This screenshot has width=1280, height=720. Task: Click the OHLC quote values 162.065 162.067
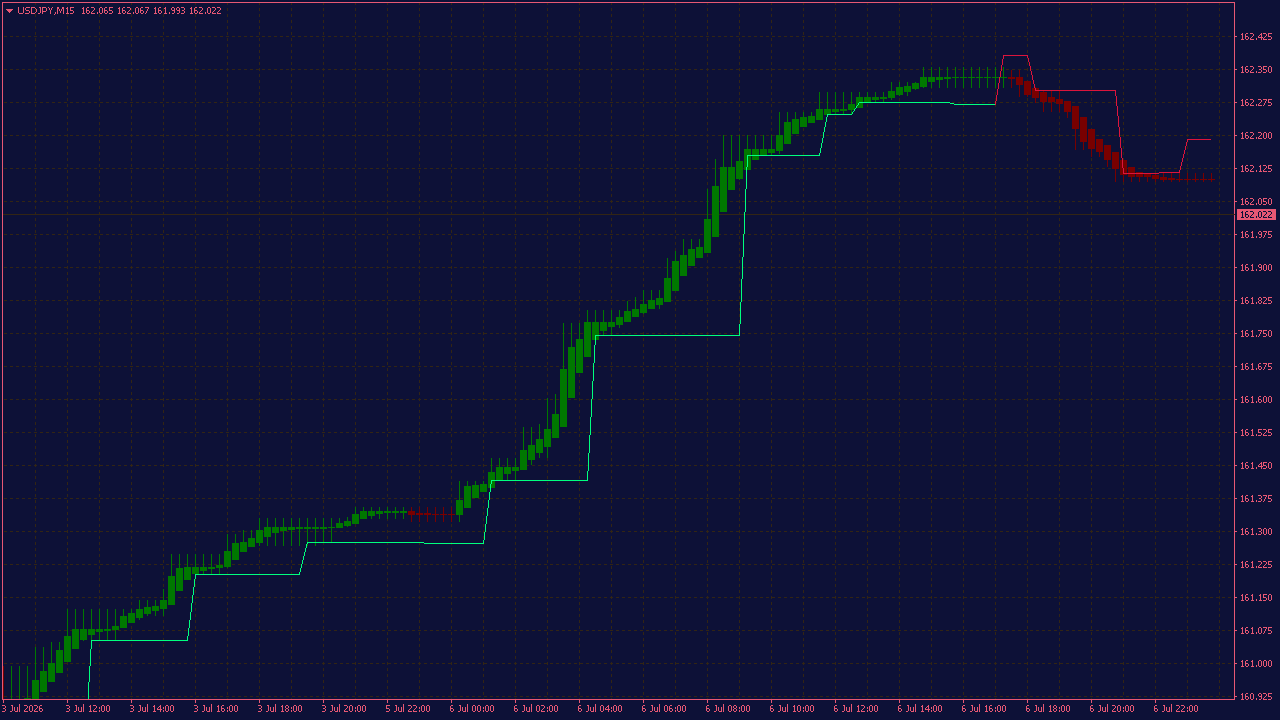coord(115,11)
